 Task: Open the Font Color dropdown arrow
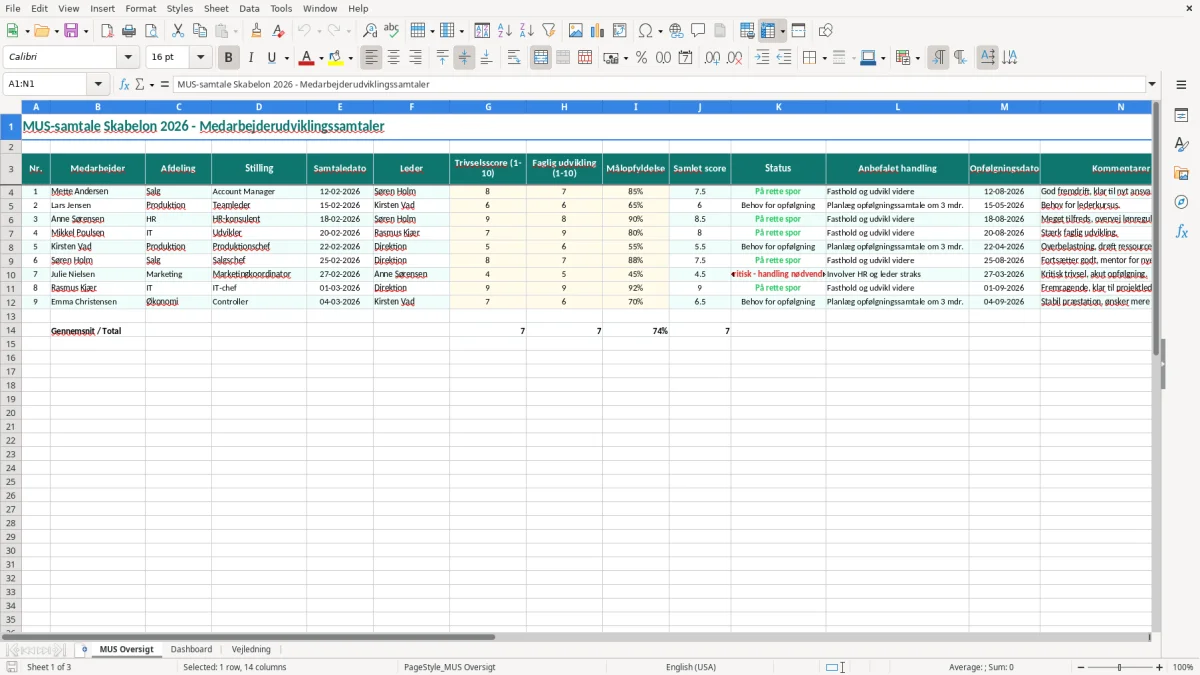(321, 58)
